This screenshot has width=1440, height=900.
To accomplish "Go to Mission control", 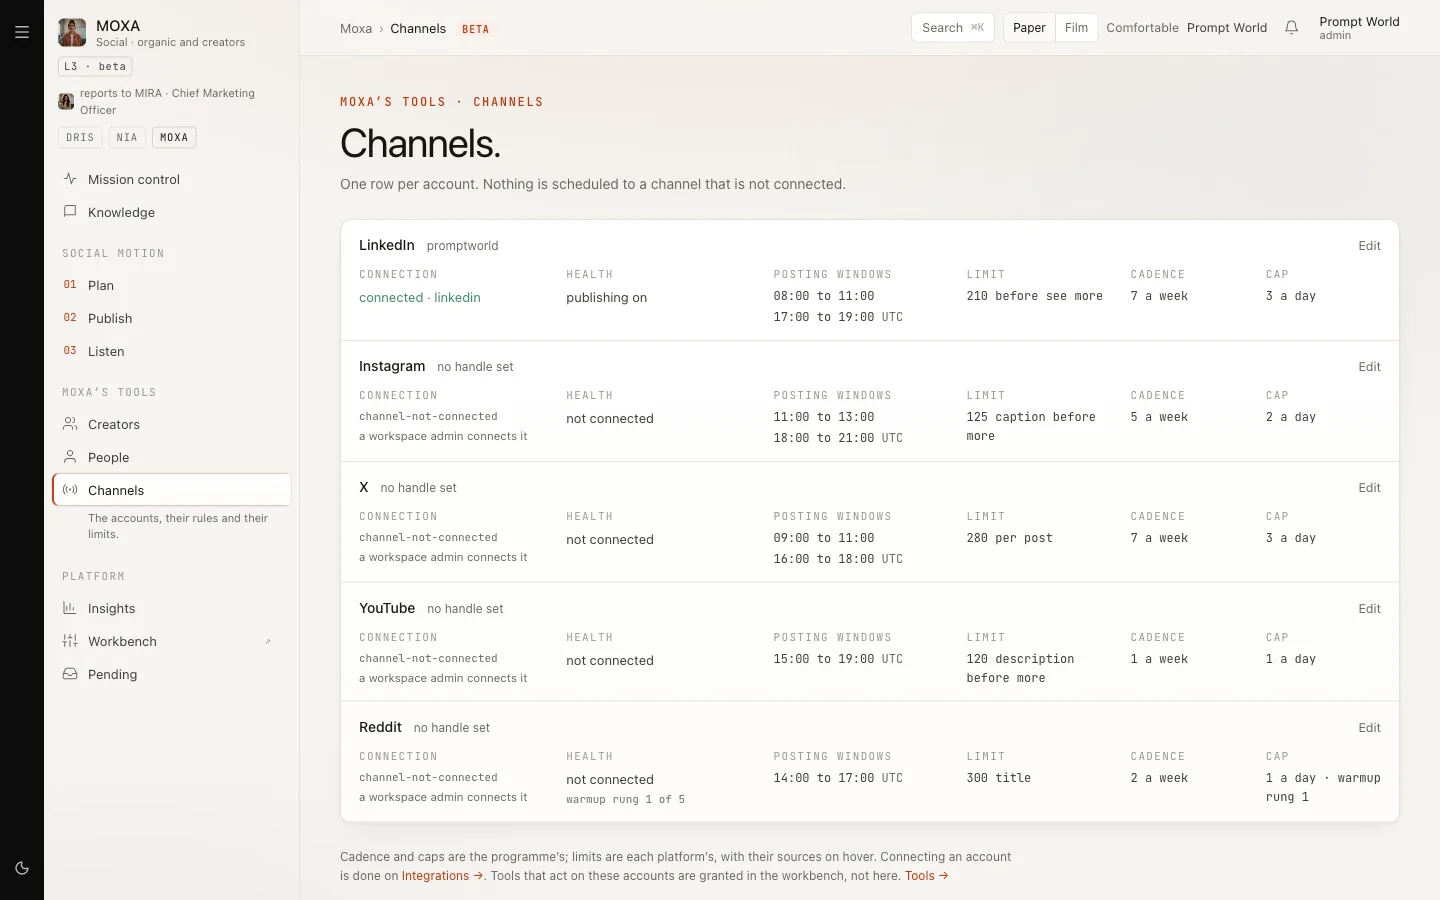I will tap(172, 179).
